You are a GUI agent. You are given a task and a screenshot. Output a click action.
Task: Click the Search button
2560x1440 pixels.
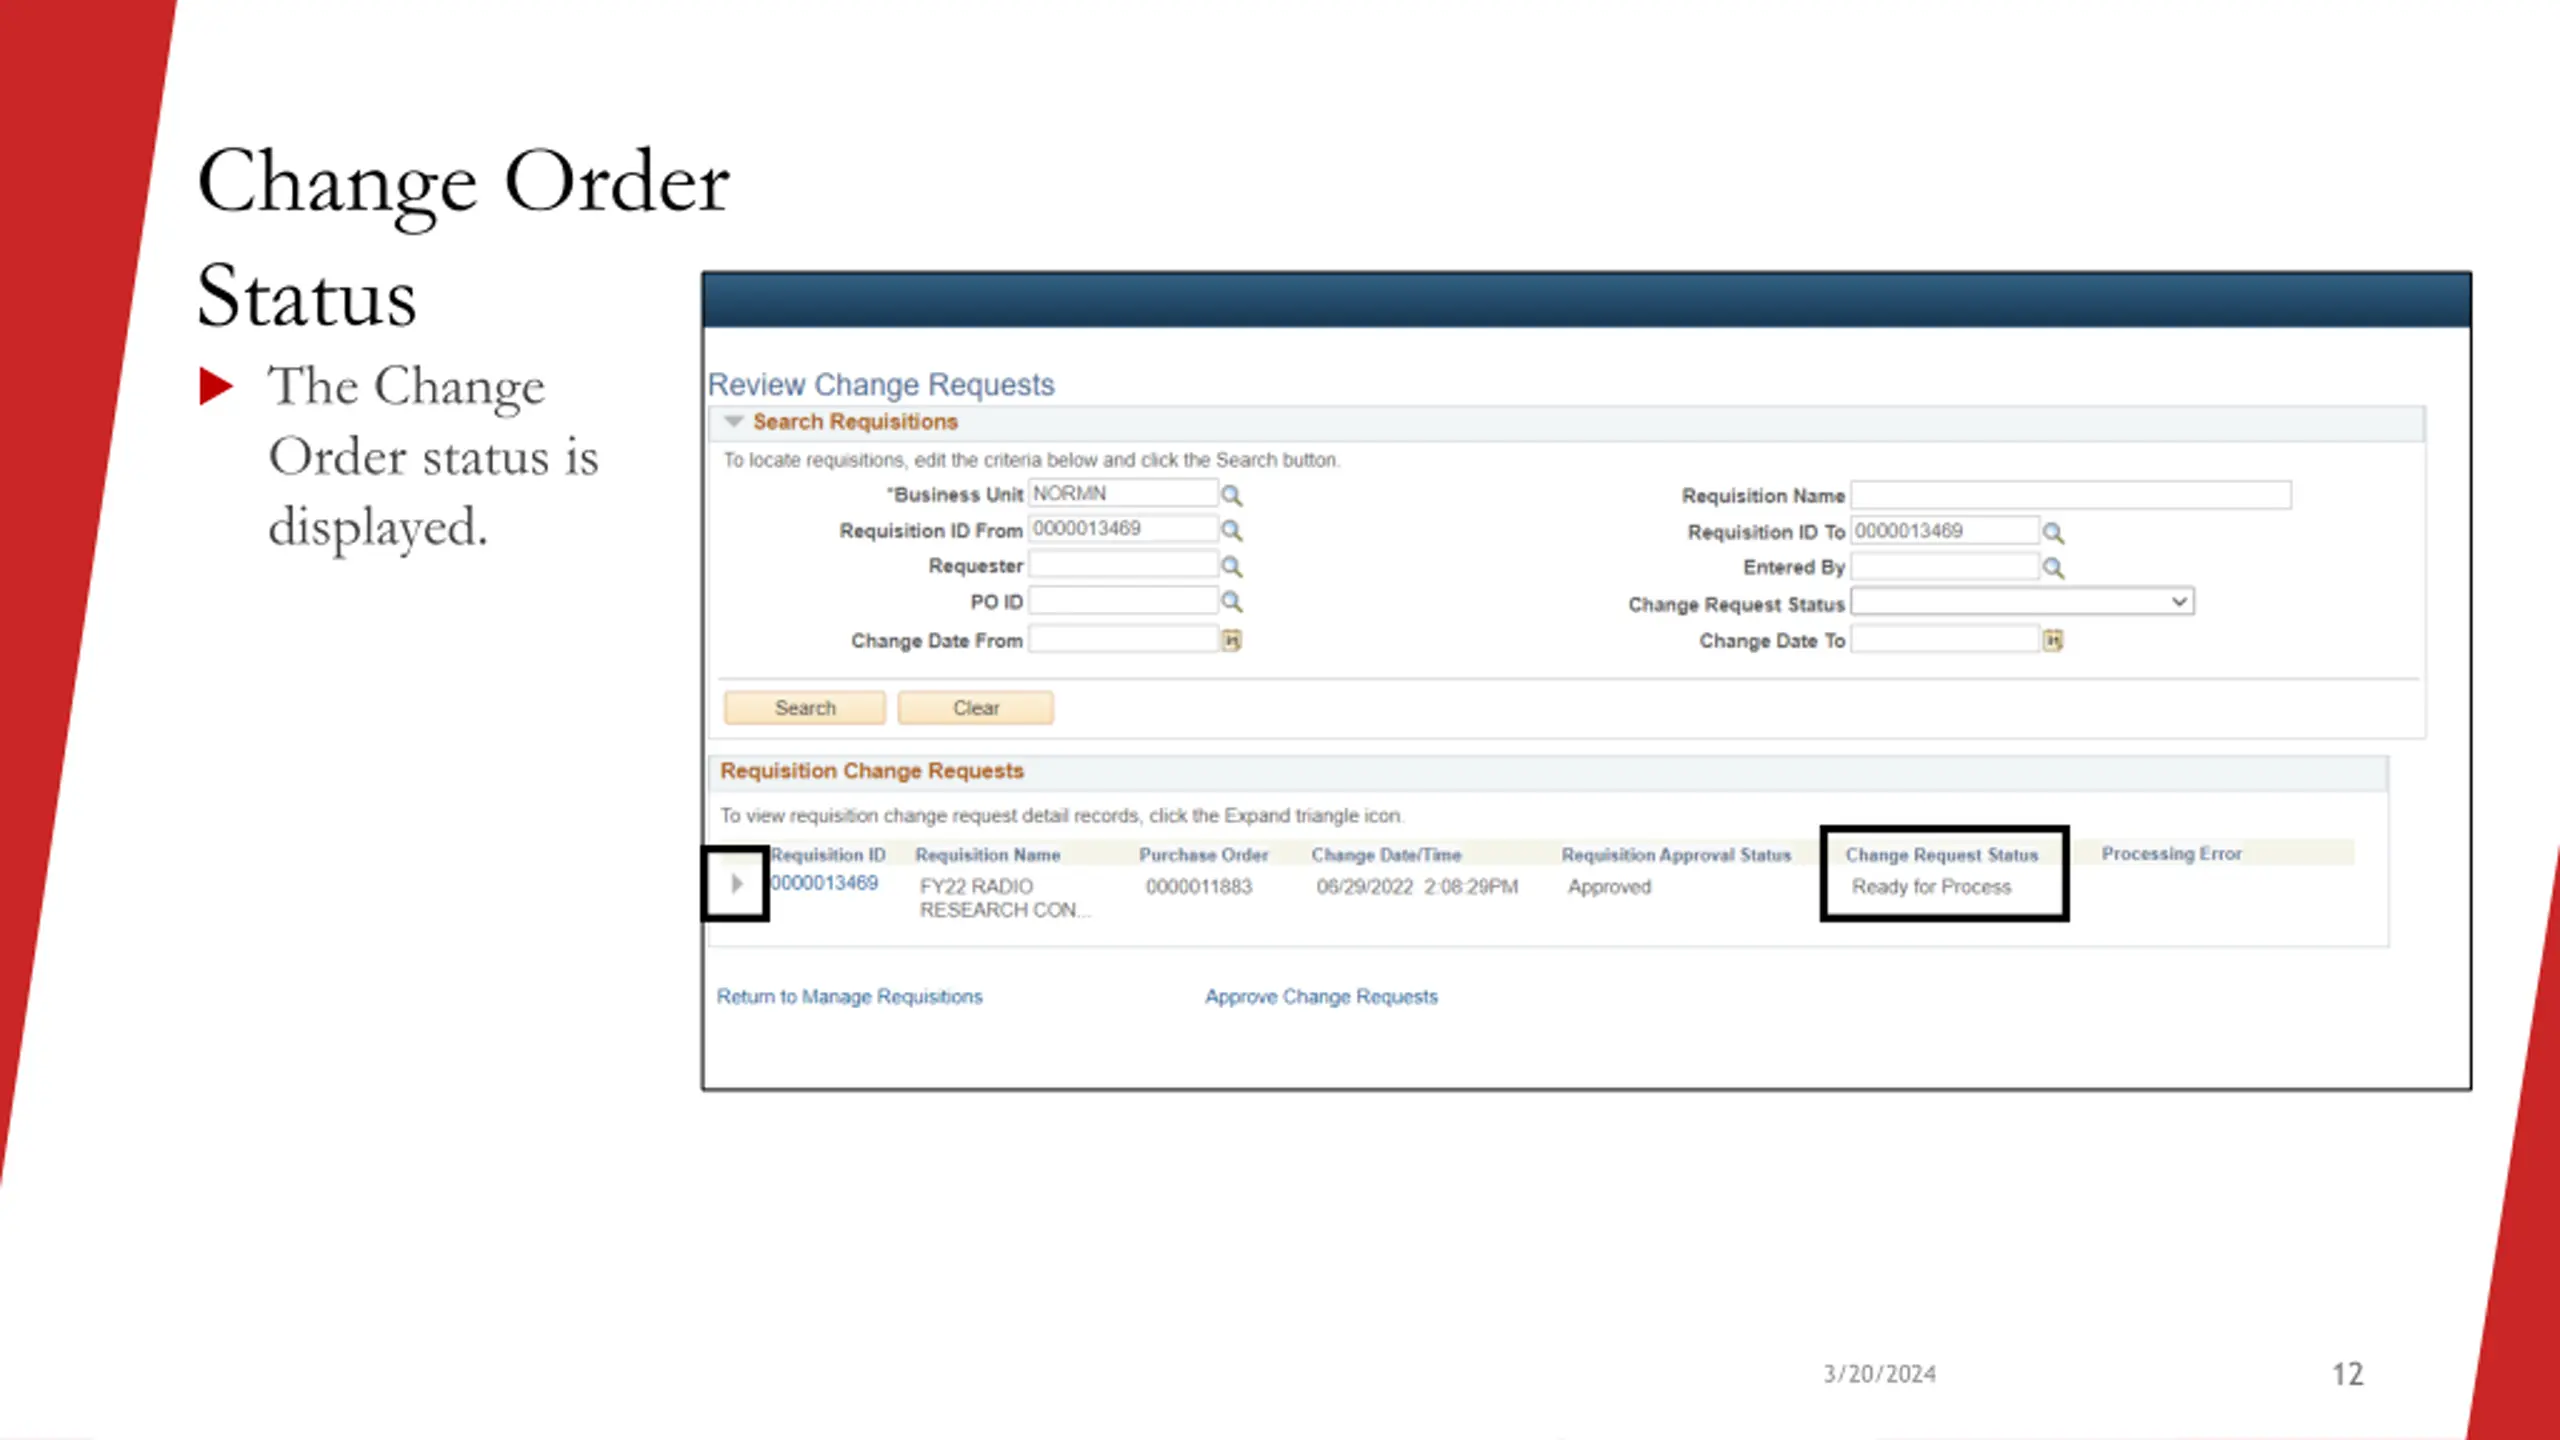click(805, 708)
